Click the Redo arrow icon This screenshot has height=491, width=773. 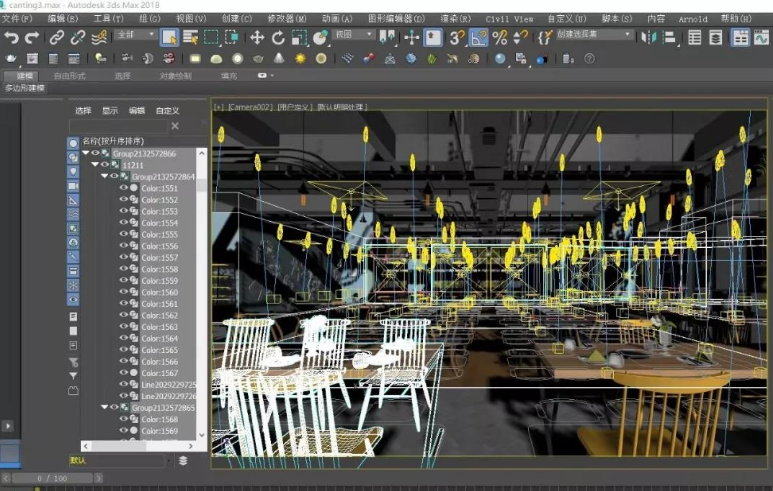coord(32,37)
